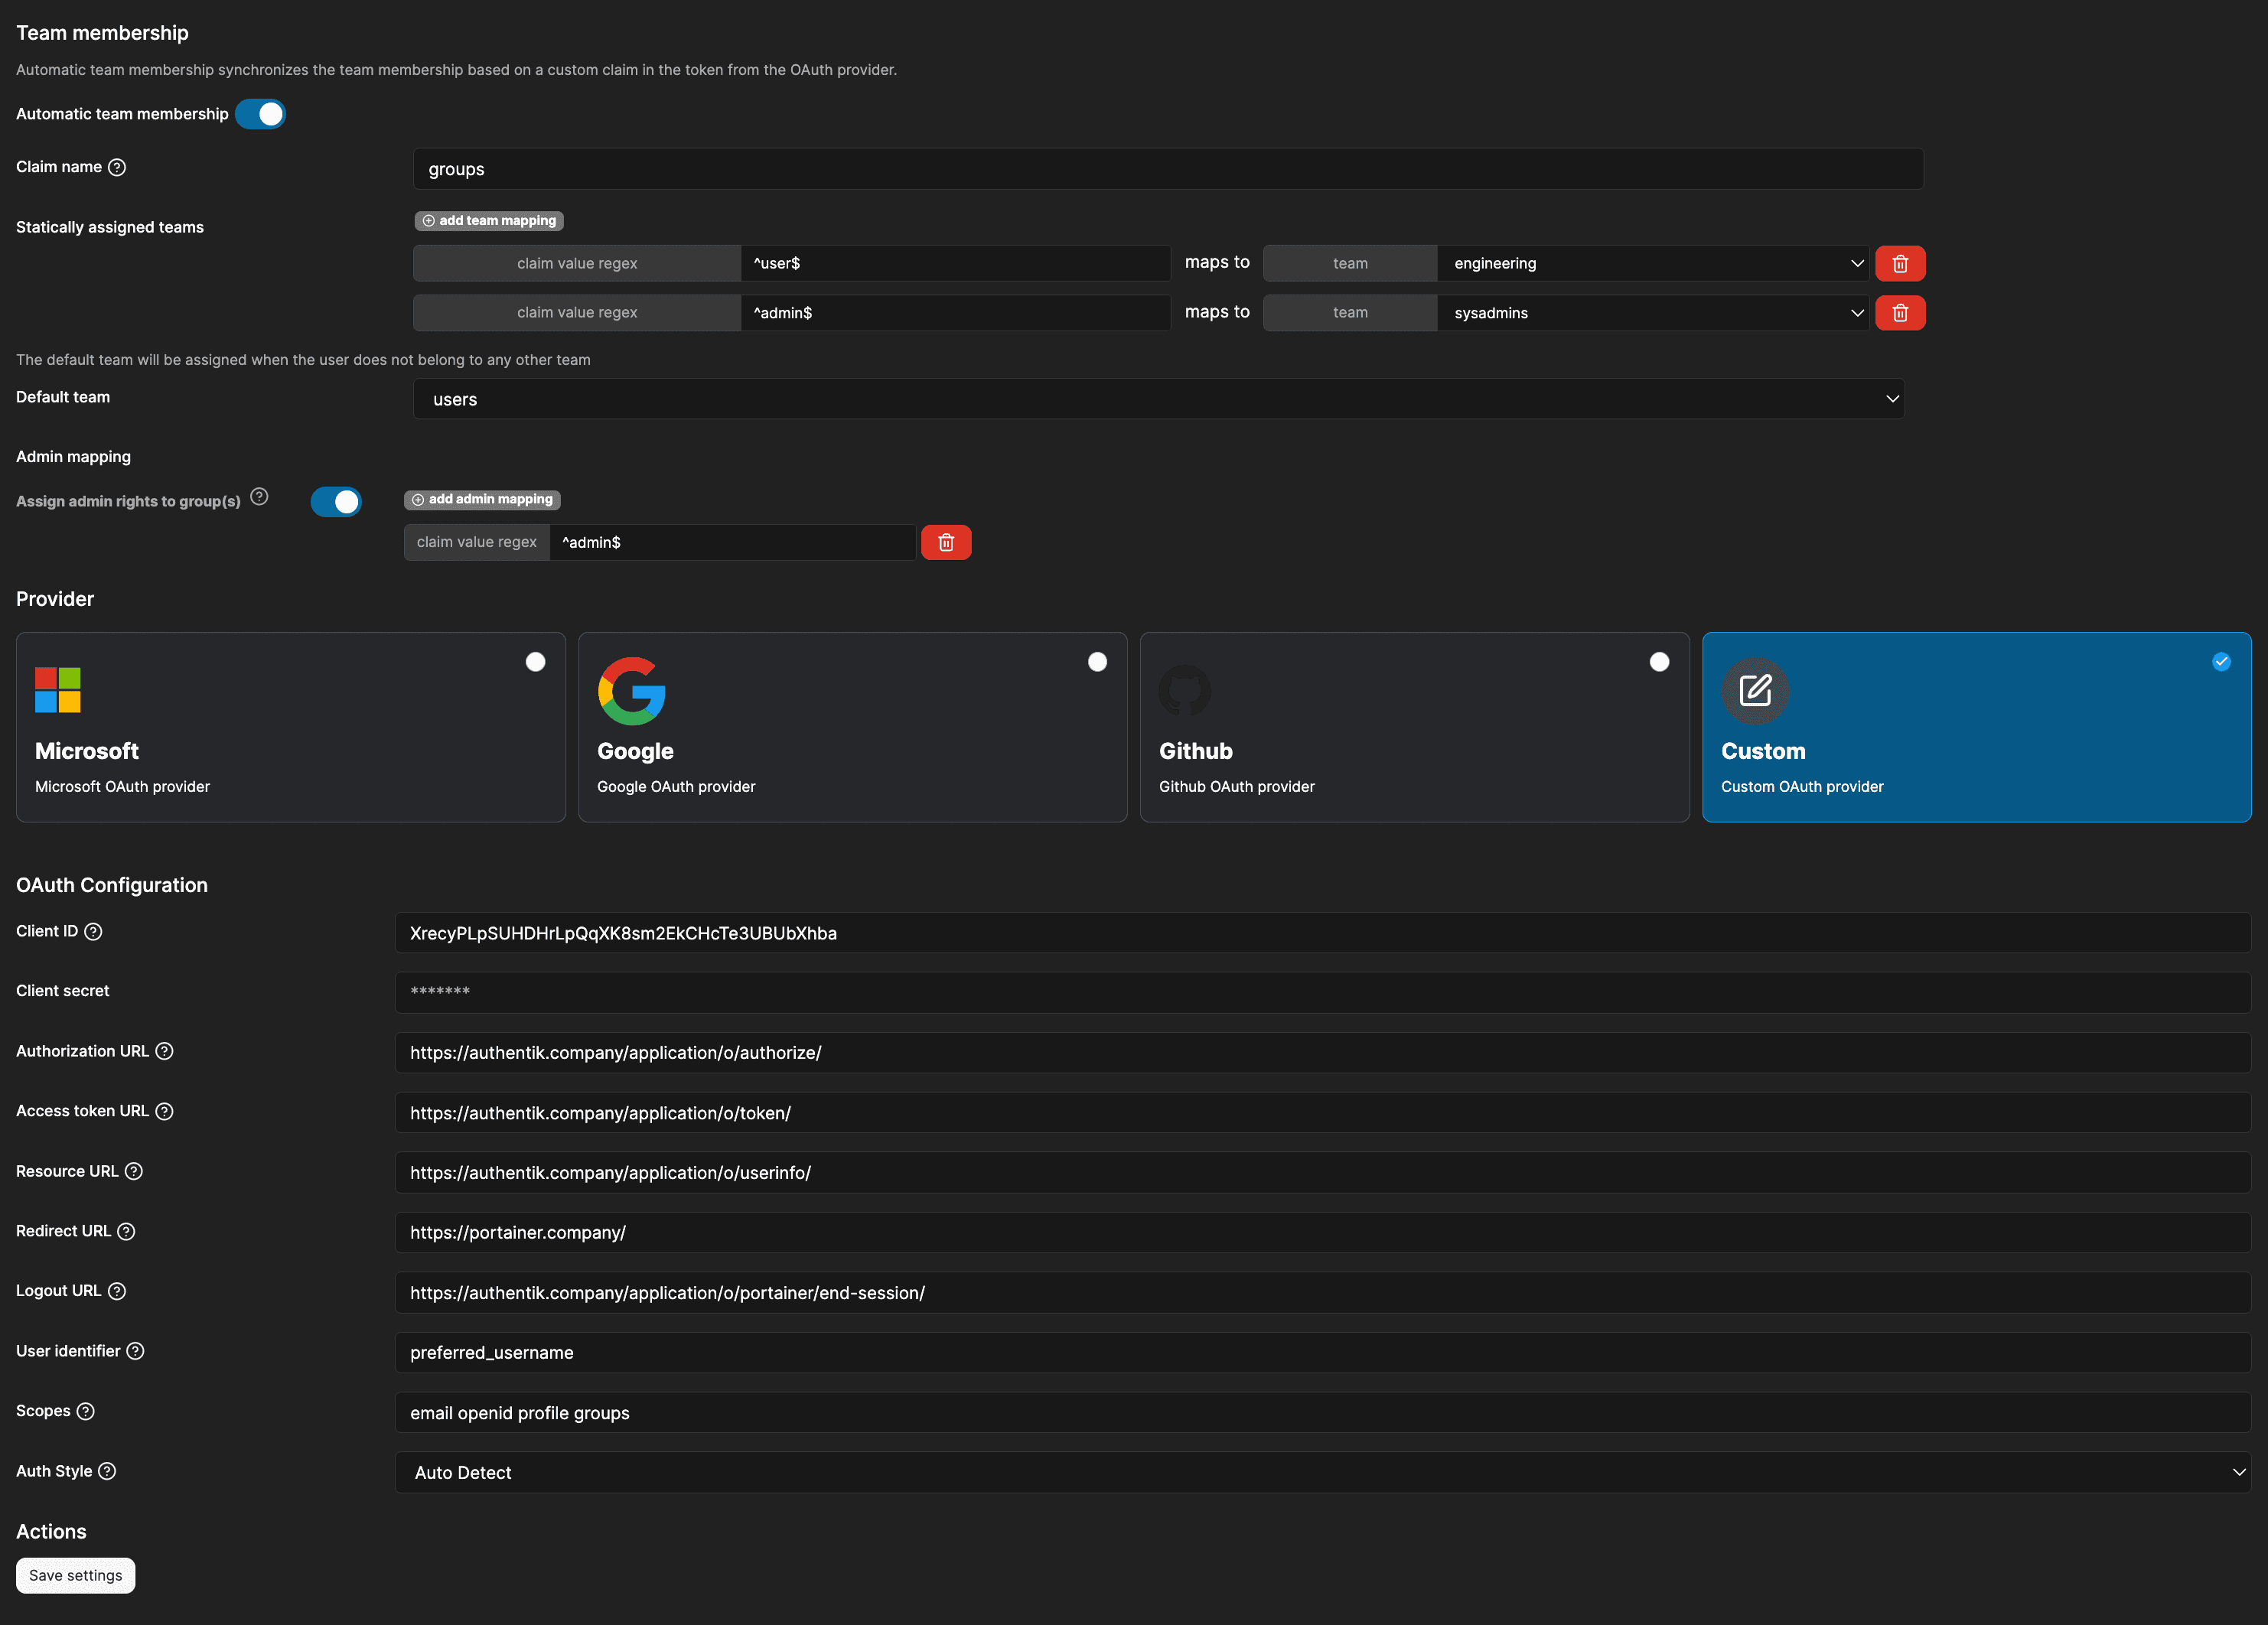Open the Default team users dropdown
This screenshot has width=2268, height=1625.
[1158, 399]
